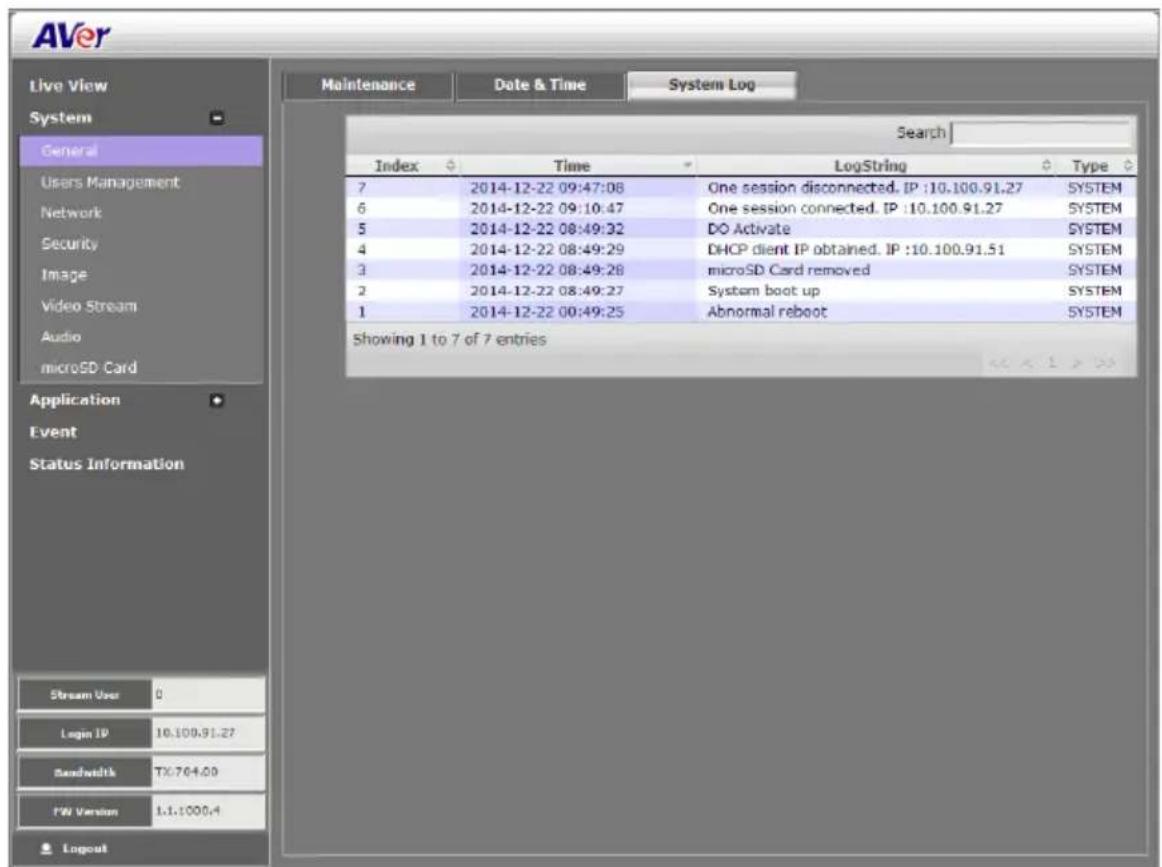The image size is (1162, 867).
Task: Switch to the Date & Time tab
Action: pos(540,85)
